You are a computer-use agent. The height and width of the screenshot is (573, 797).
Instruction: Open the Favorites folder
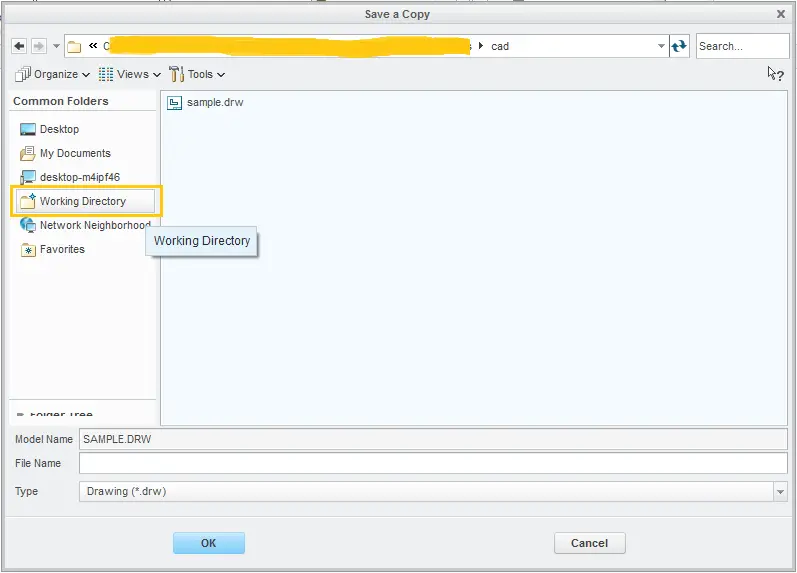coord(62,249)
